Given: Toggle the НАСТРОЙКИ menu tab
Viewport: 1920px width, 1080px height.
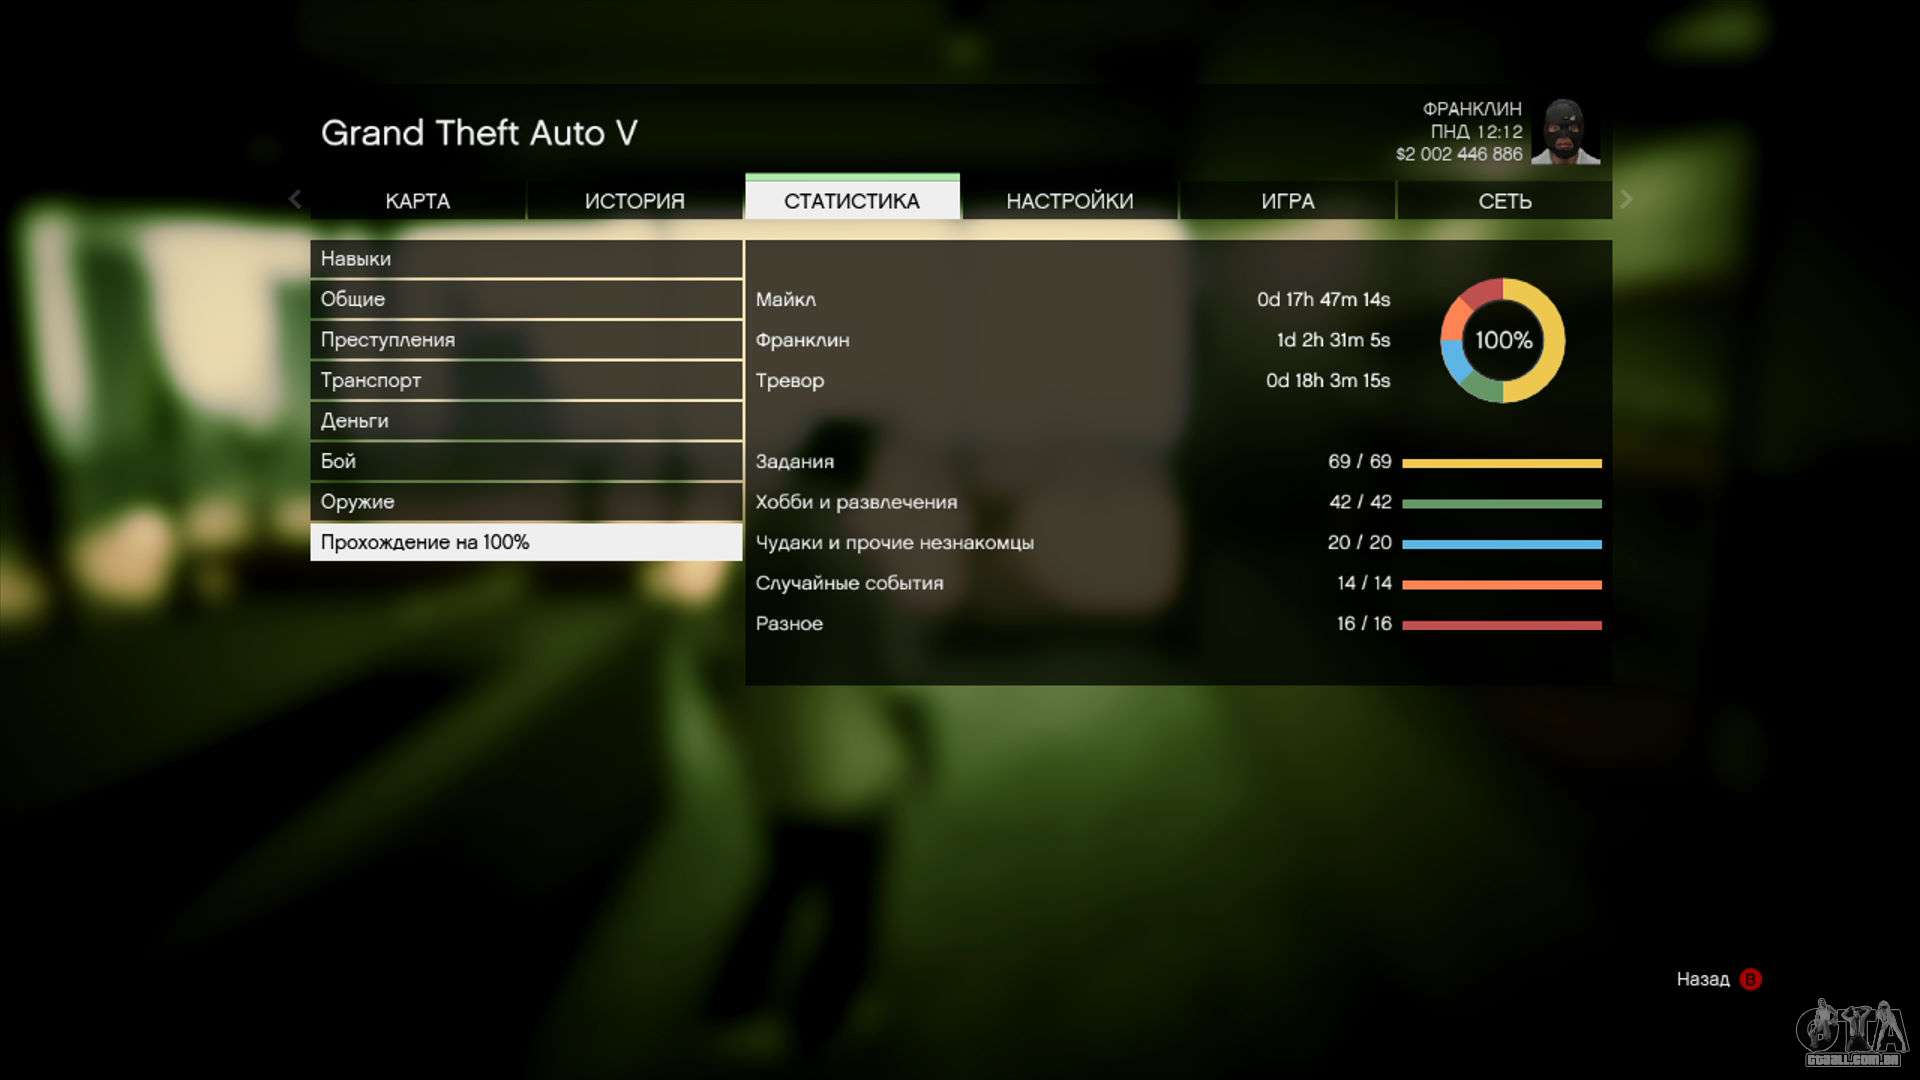Looking at the screenshot, I should pyautogui.click(x=1069, y=200).
